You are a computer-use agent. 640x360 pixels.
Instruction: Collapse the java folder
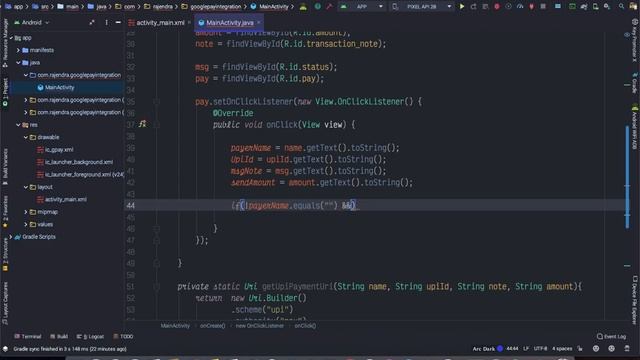click(18, 63)
